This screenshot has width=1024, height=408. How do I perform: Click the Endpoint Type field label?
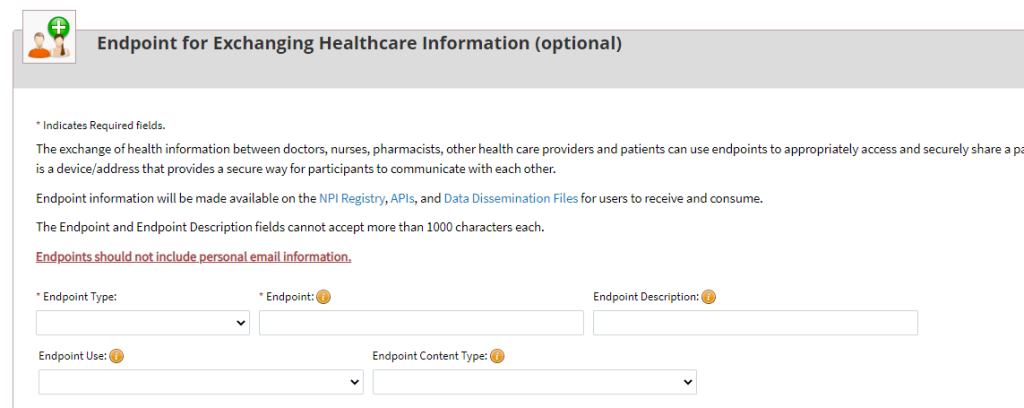[x=81, y=297]
